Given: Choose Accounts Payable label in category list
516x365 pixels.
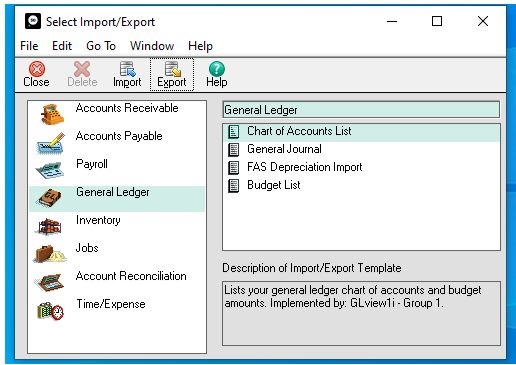Looking at the screenshot, I should [x=119, y=136].
